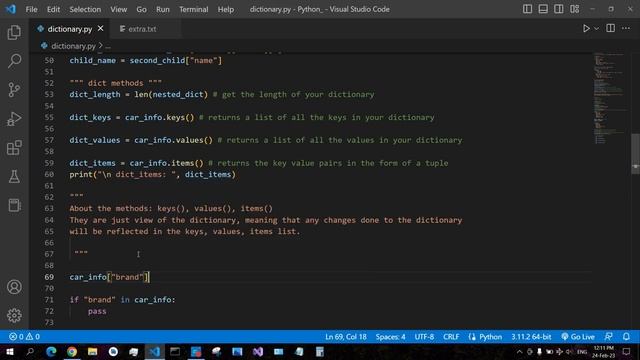The width and height of the screenshot is (640, 360).
Task: Open Windows taskbar search
Action: point(30,351)
